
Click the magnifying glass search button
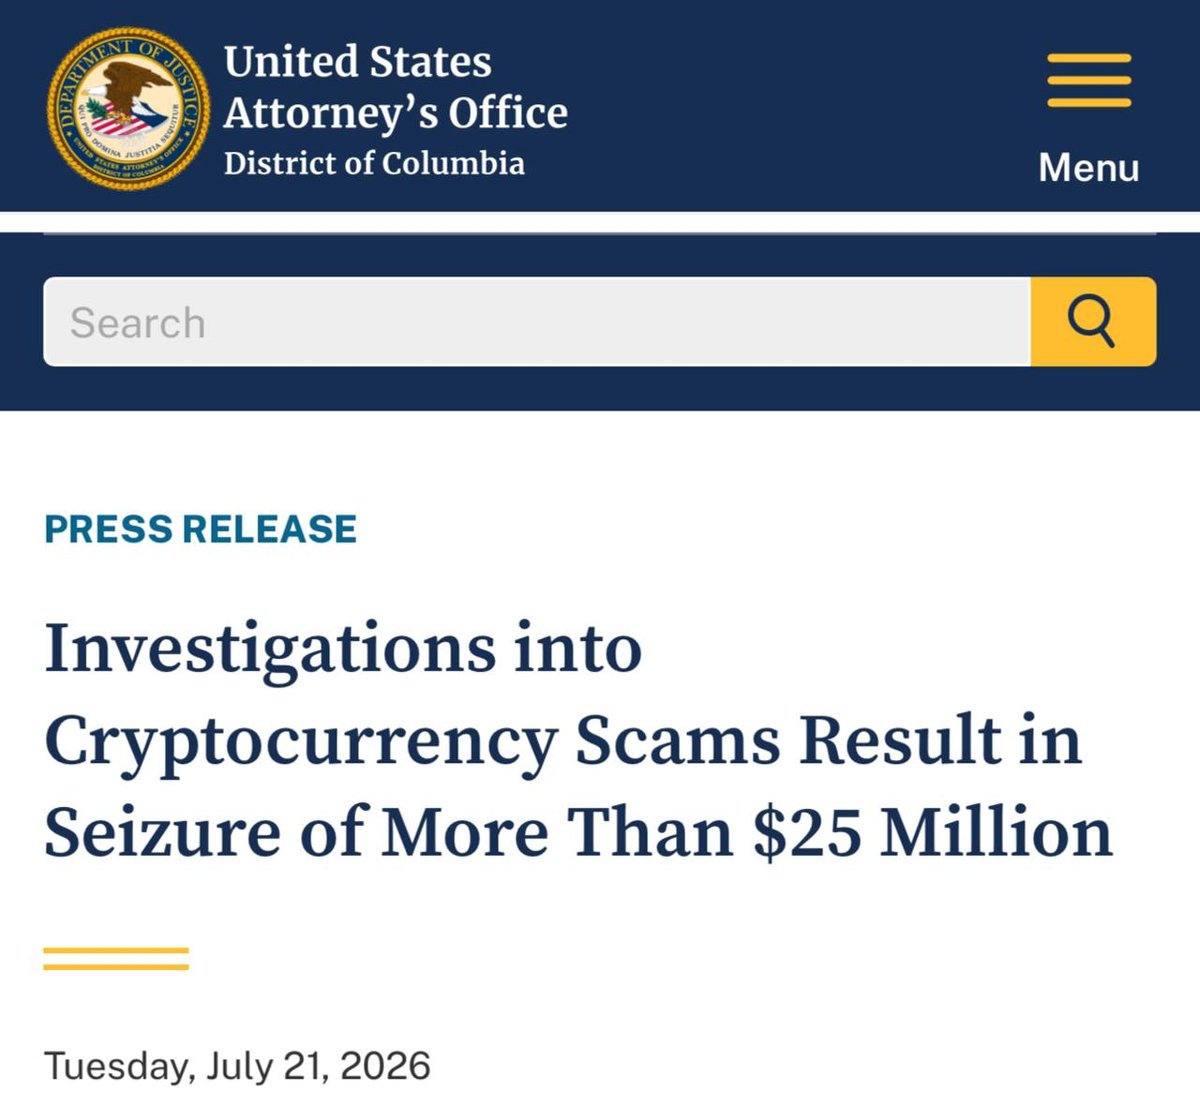[x=1092, y=321]
